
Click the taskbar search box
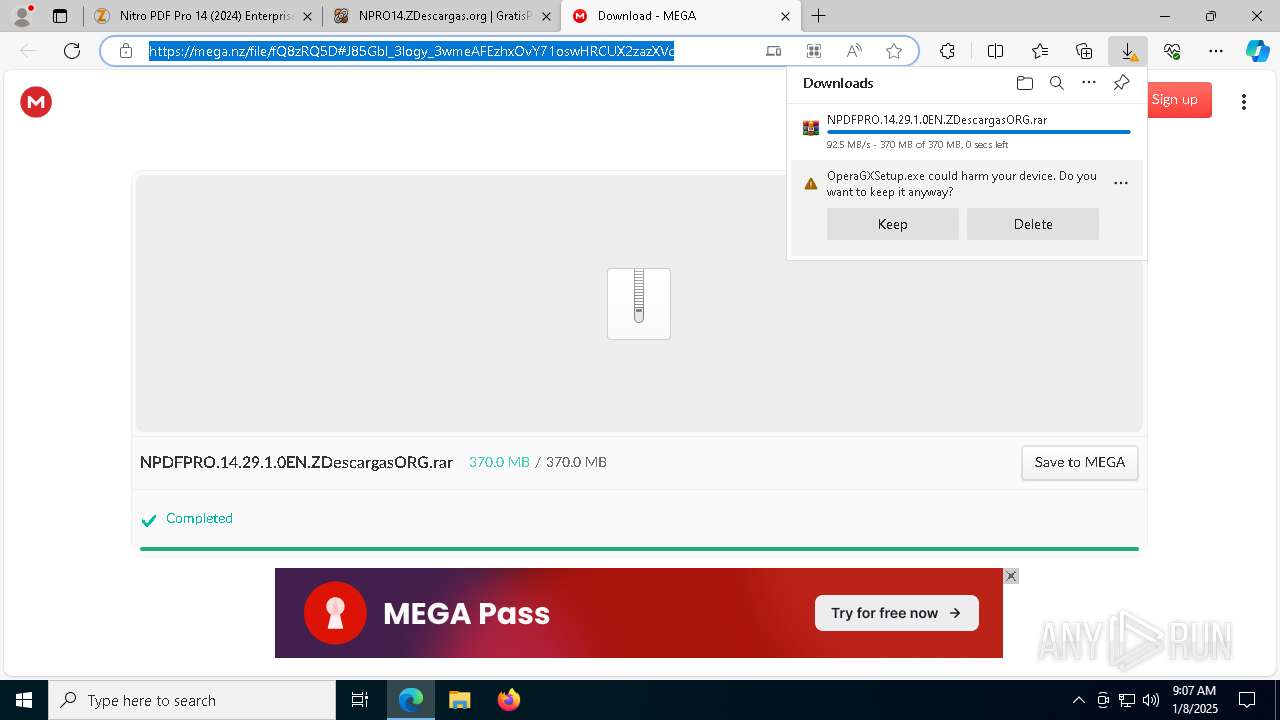pos(192,700)
